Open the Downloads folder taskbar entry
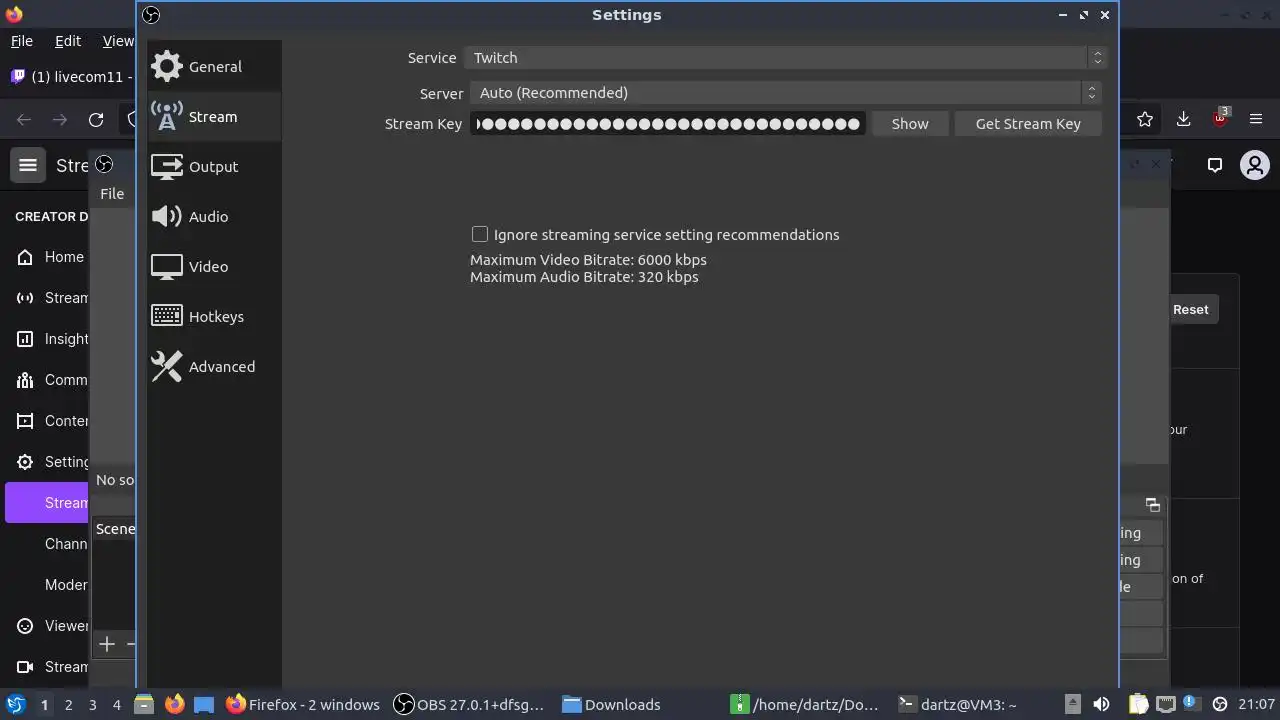This screenshot has height=720, width=1280. click(x=612, y=704)
